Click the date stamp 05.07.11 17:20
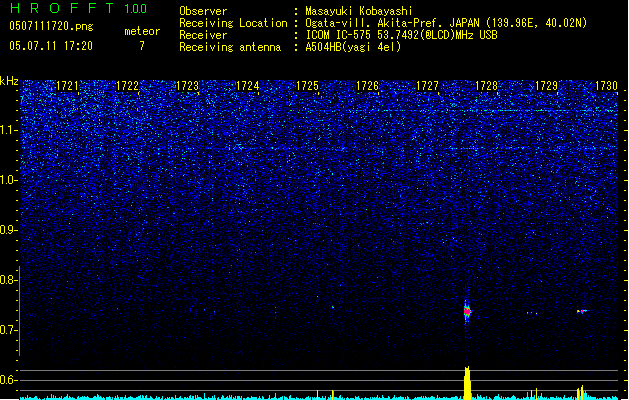The image size is (629, 400). coord(51,46)
